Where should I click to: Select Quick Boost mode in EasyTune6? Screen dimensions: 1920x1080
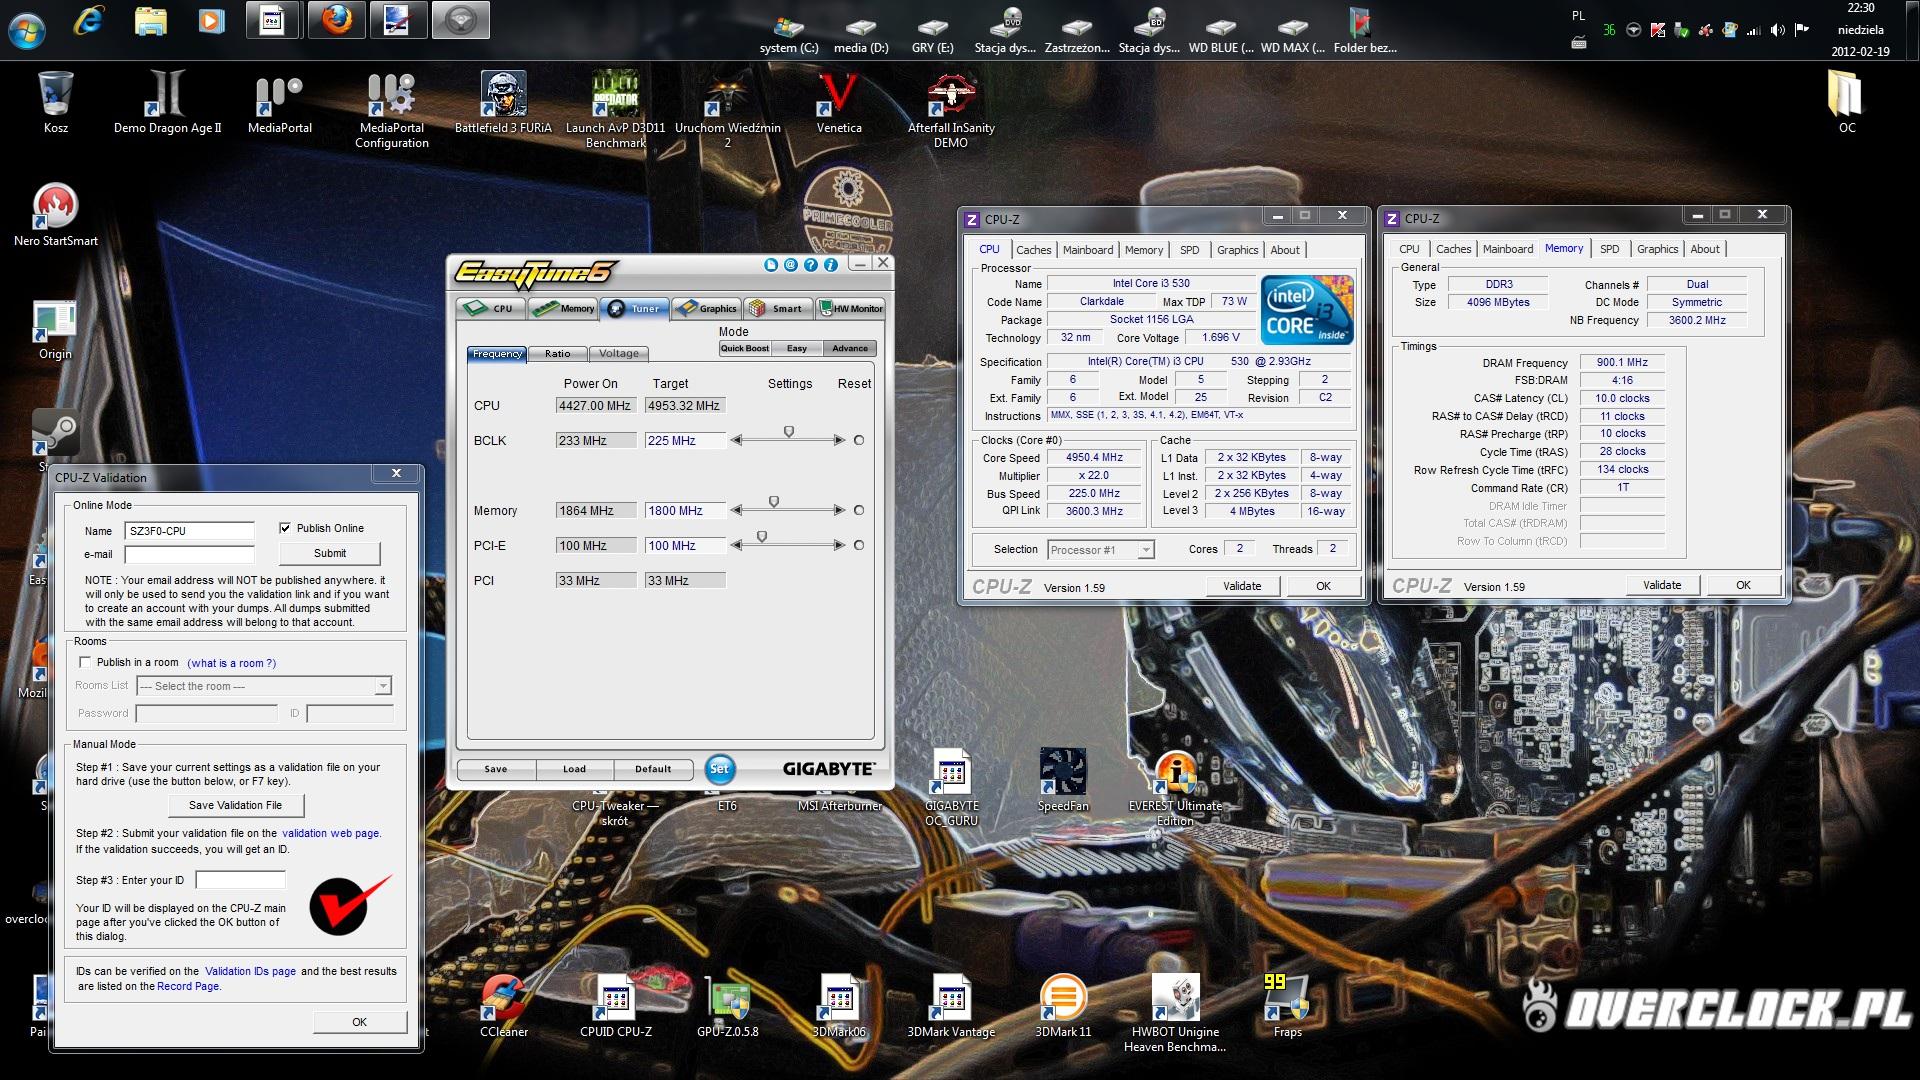point(745,348)
